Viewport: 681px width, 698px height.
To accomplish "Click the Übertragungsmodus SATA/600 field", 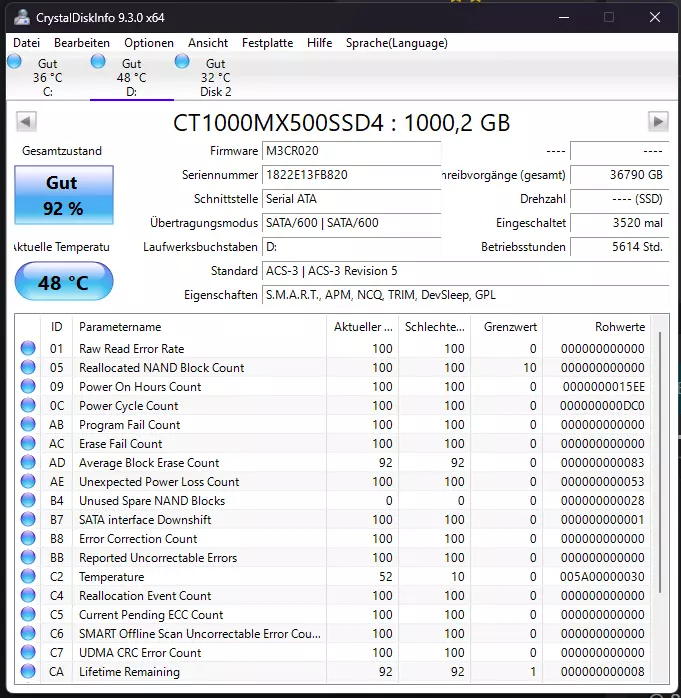I will [x=352, y=223].
